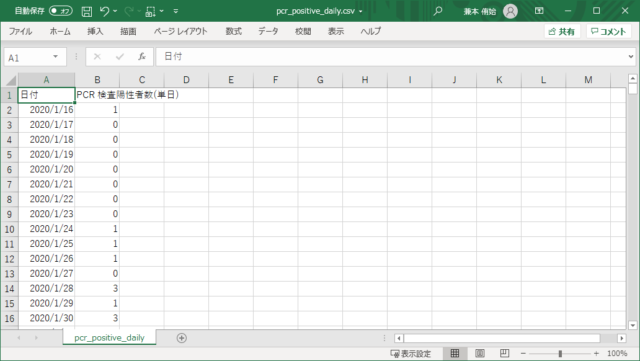The image size is (640, 361).
Task: Select row 10 header
Action: 9,229
